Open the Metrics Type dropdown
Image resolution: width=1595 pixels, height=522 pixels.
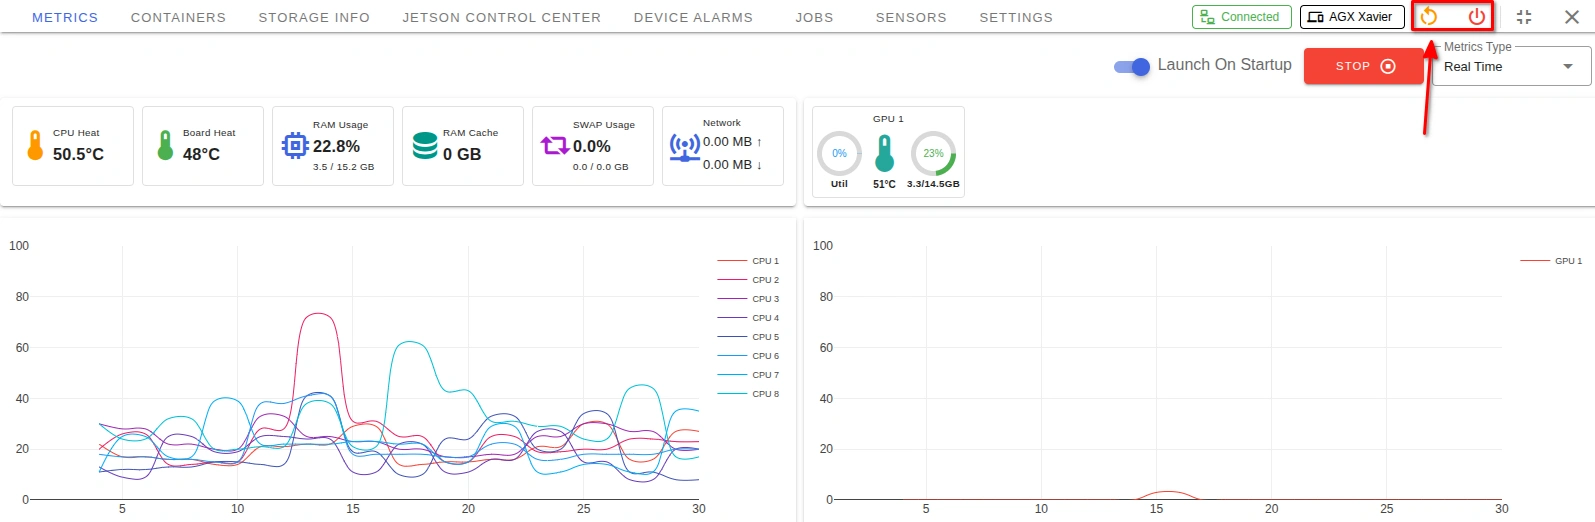point(1510,67)
